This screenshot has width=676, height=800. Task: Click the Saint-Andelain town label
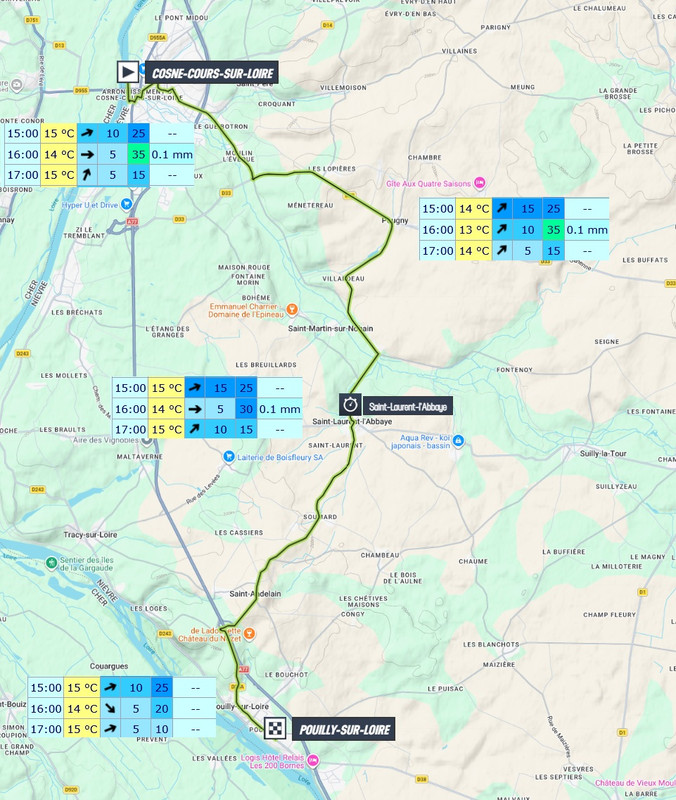[x=255, y=593]
